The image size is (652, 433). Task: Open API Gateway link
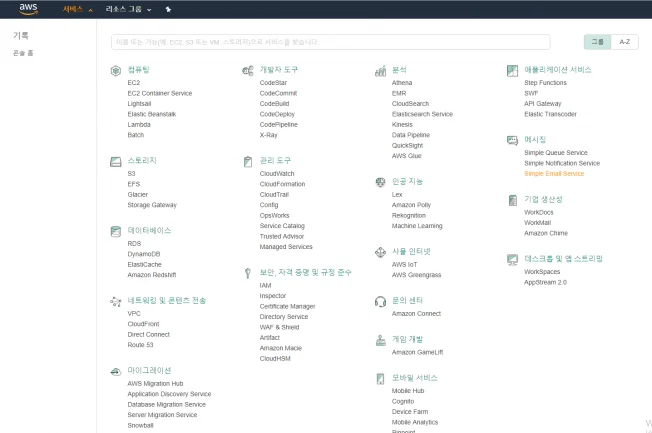pyautogui.click(x=543, y=104)
